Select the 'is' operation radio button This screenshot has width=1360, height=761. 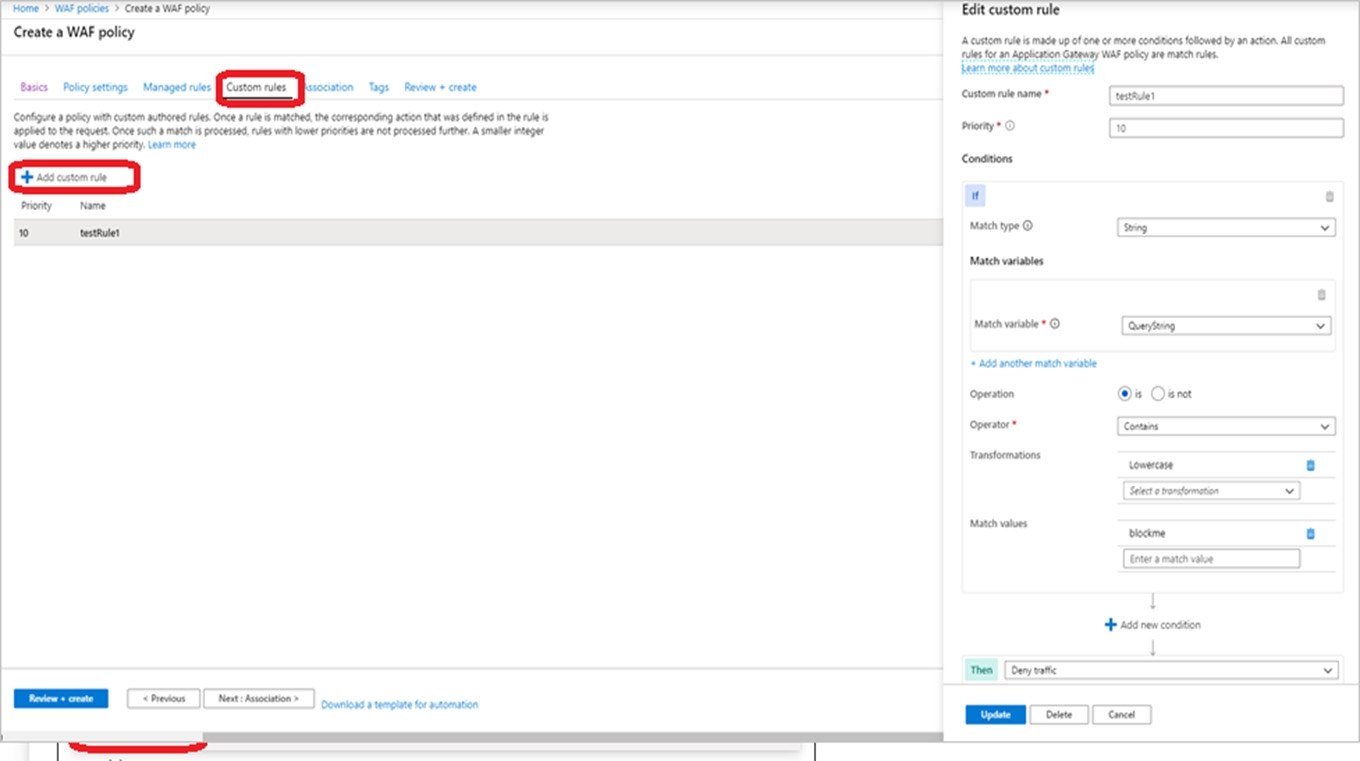pyautogui.click(x=1125, y=394)
